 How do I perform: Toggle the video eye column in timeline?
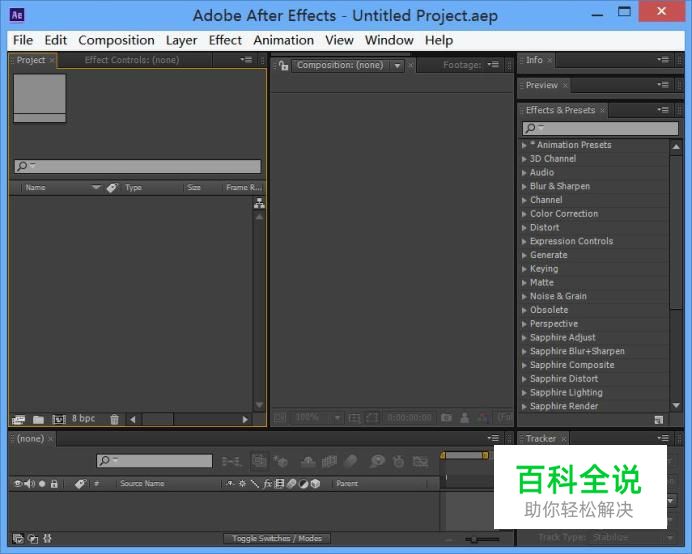coord(17,484)
